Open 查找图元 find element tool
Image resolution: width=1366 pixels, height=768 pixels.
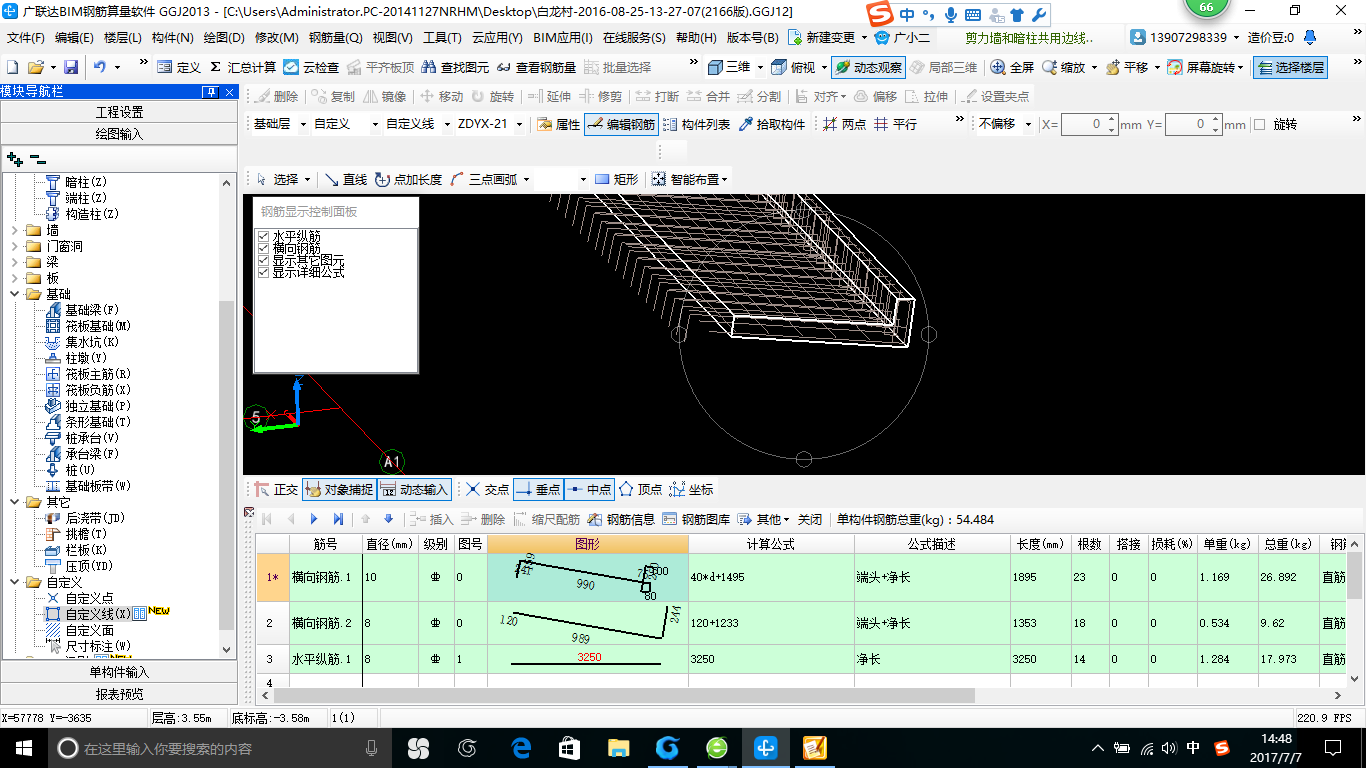[455, 67]
